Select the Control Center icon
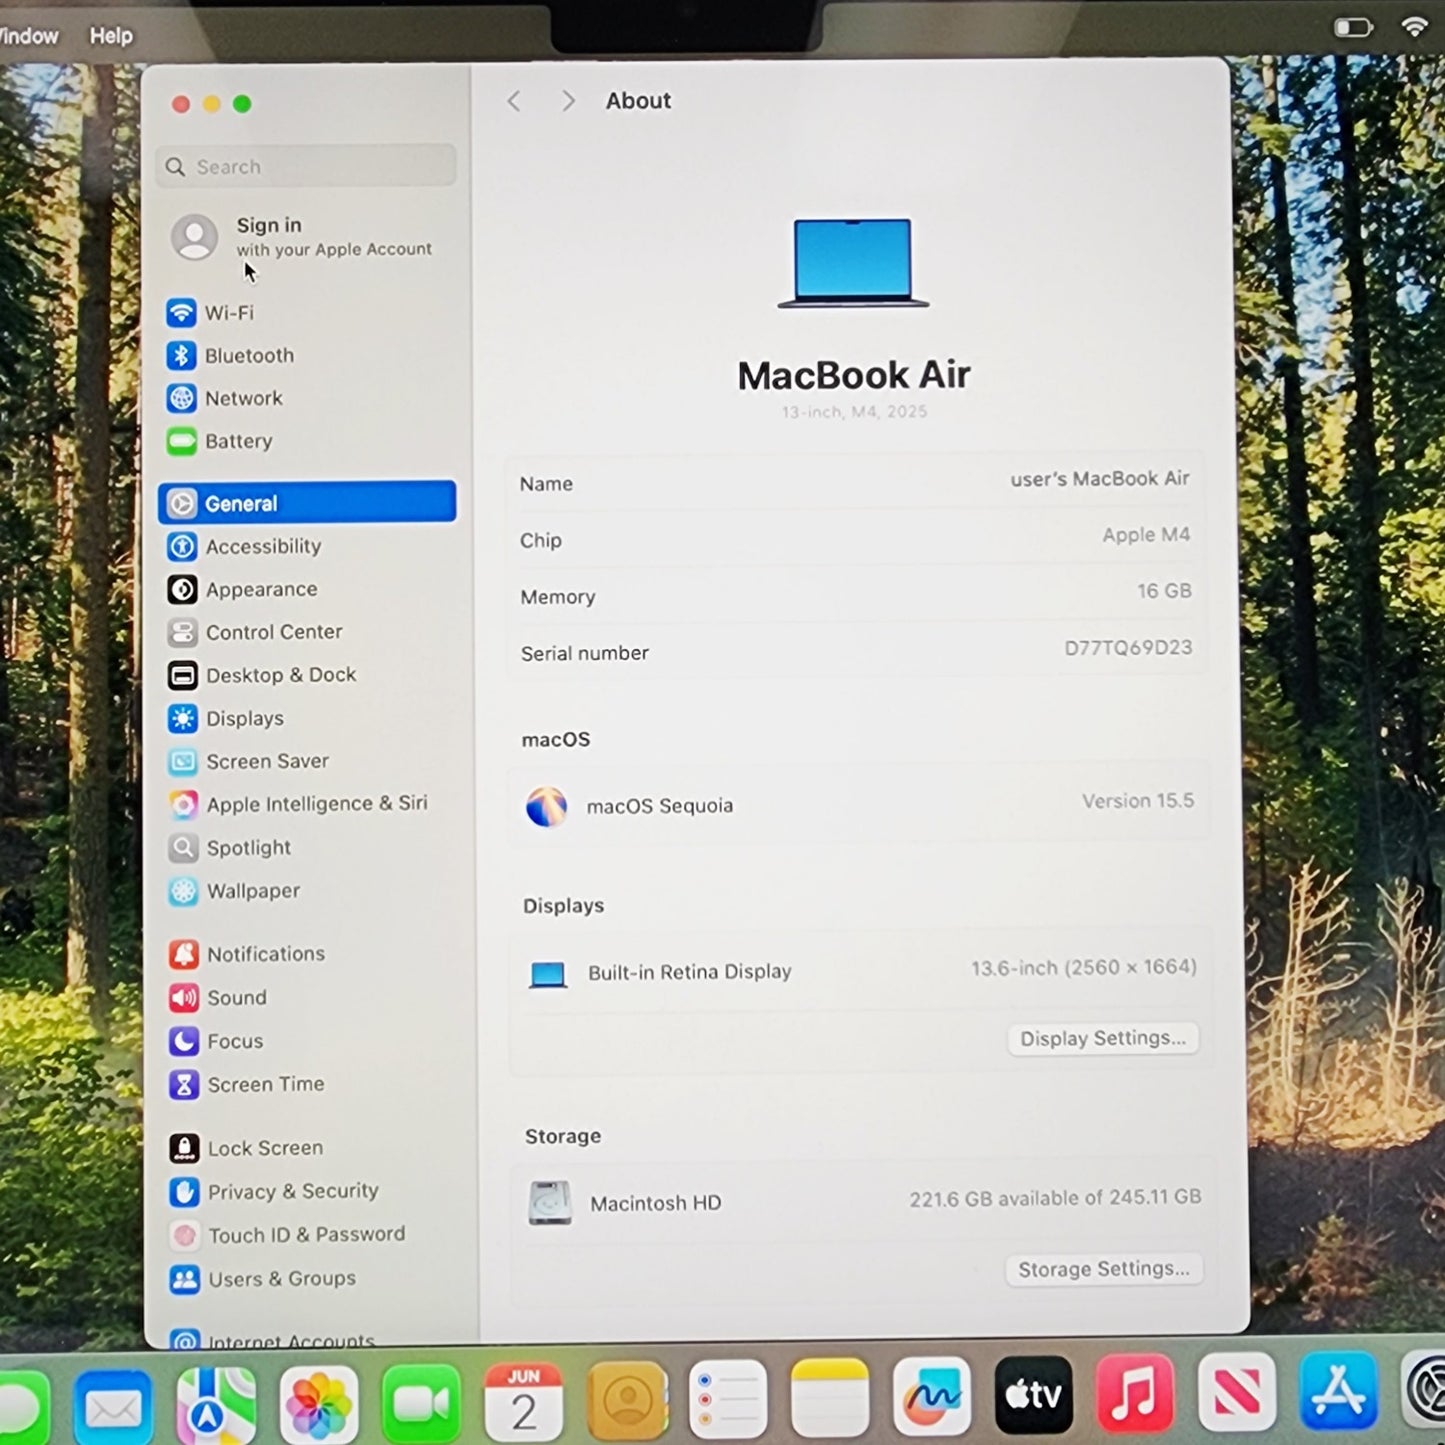This screenshot has width=1445, height=1445. [x=182, y=632]
